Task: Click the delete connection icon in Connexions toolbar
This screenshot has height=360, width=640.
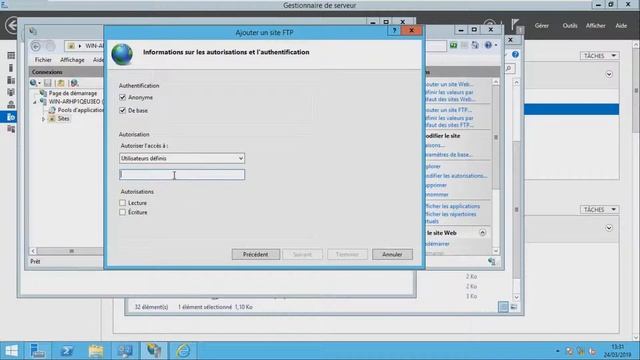Action: [74, 83]
